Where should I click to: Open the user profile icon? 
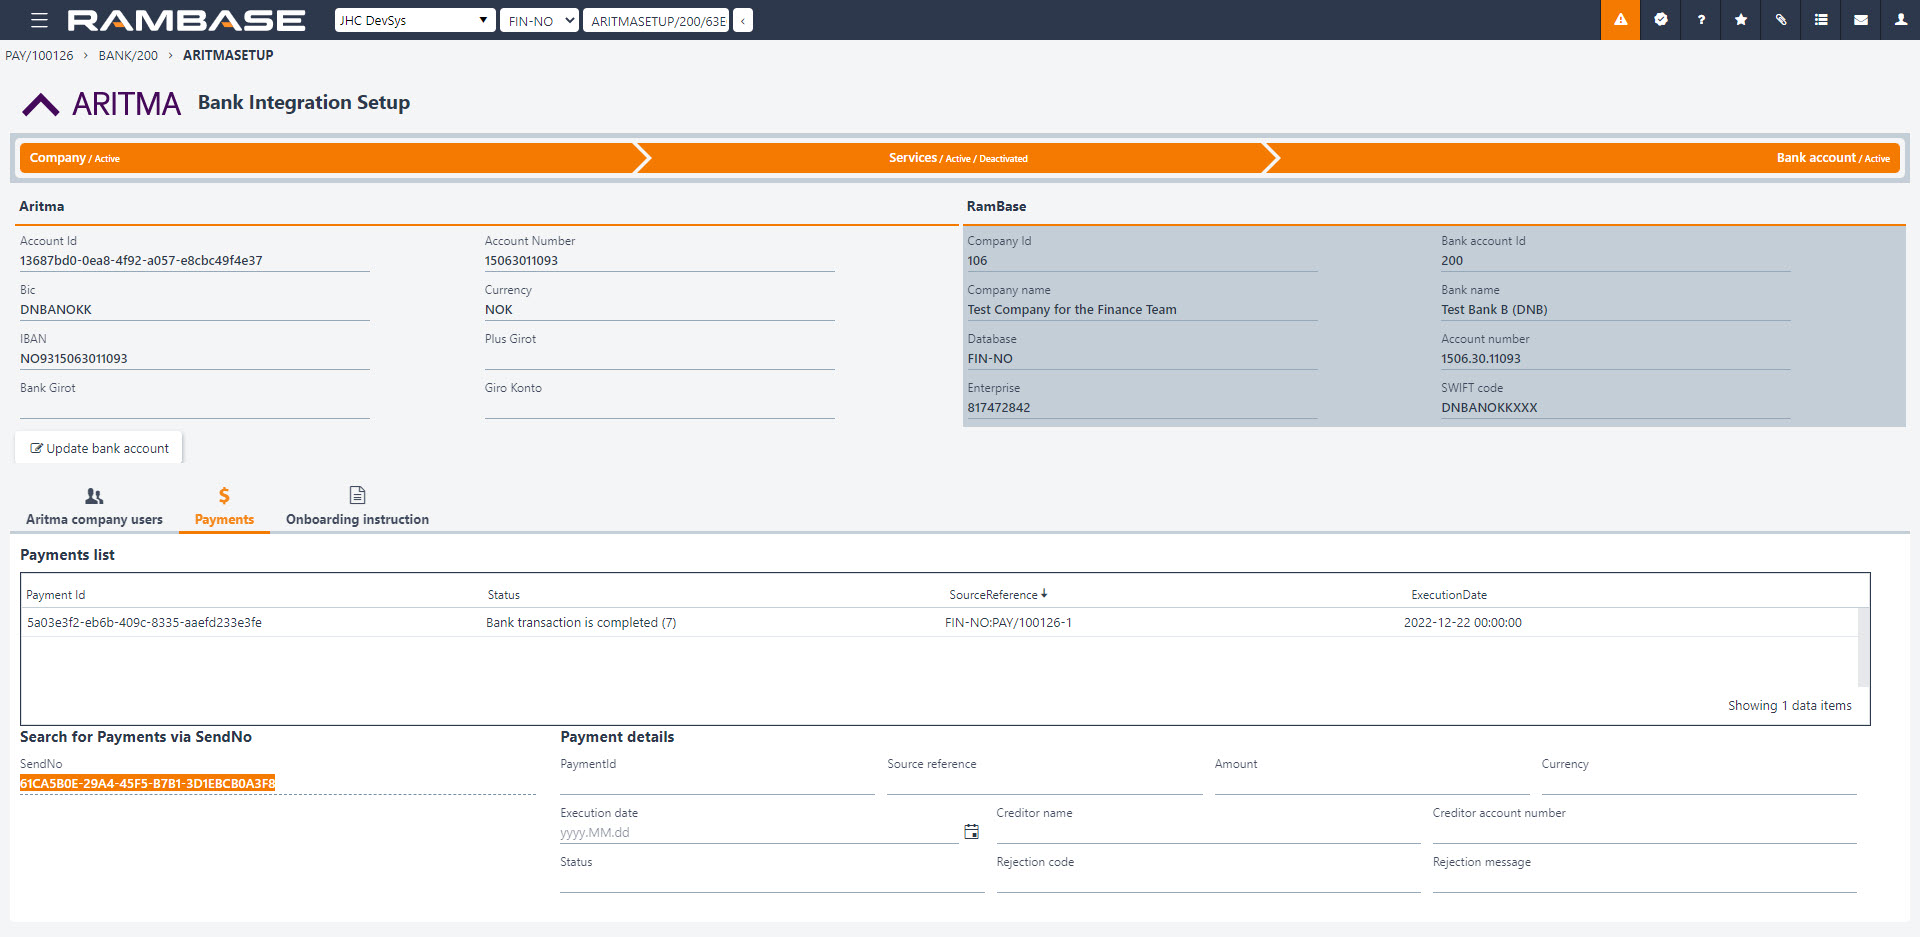[x=1900, y=20]
